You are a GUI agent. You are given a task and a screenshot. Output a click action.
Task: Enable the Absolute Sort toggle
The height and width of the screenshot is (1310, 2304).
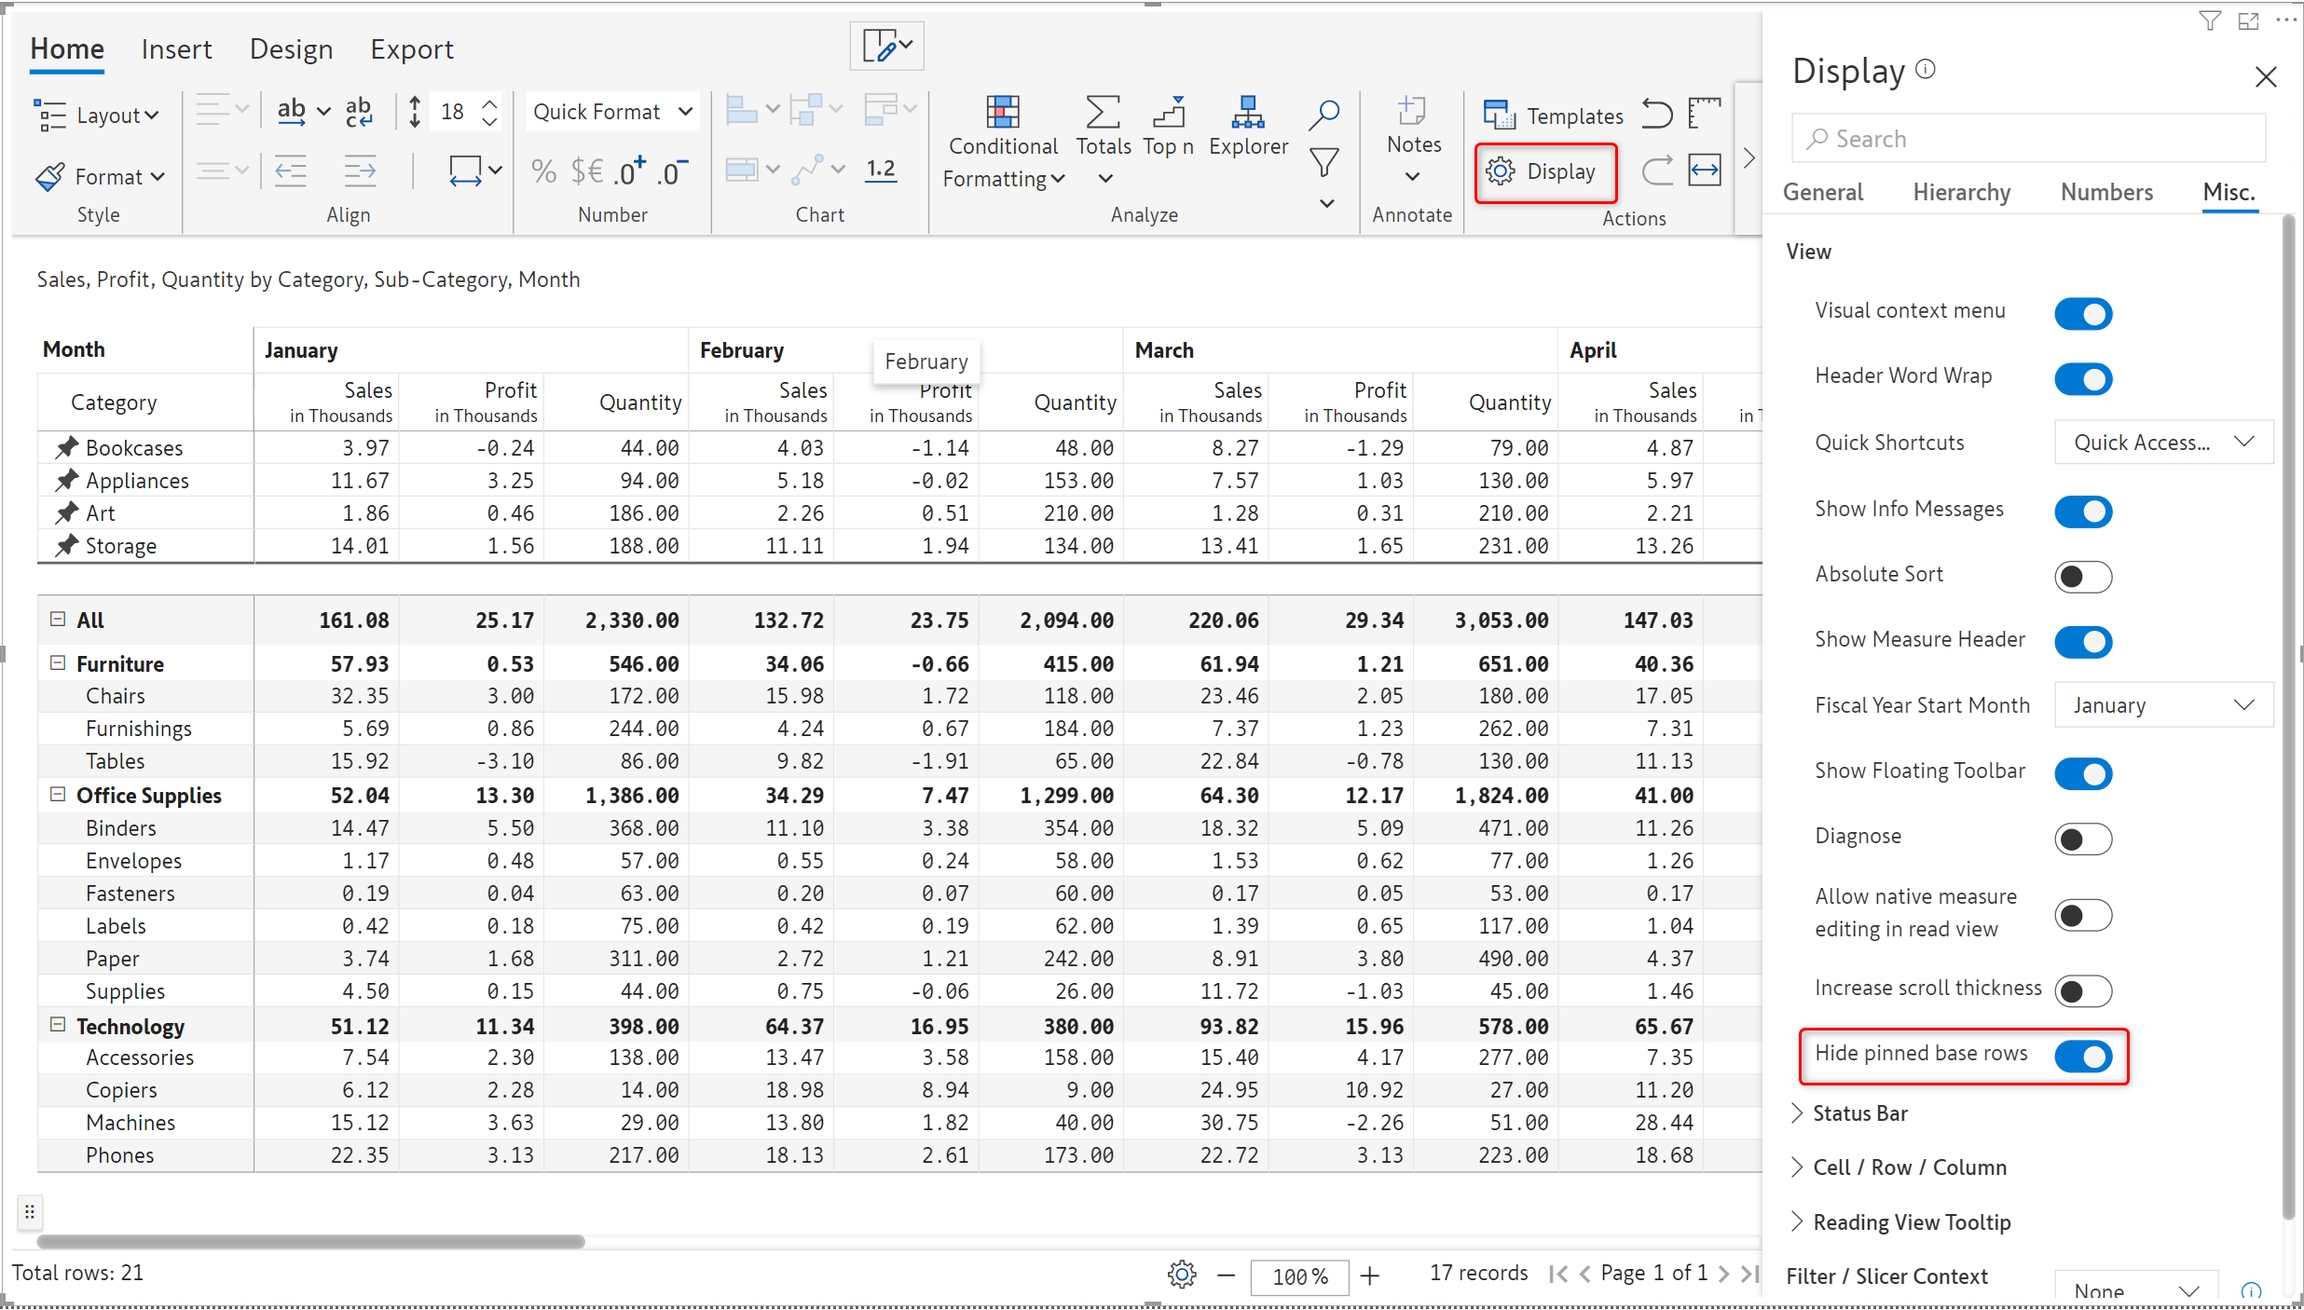pyautogui.click(x=2083, y=576)
